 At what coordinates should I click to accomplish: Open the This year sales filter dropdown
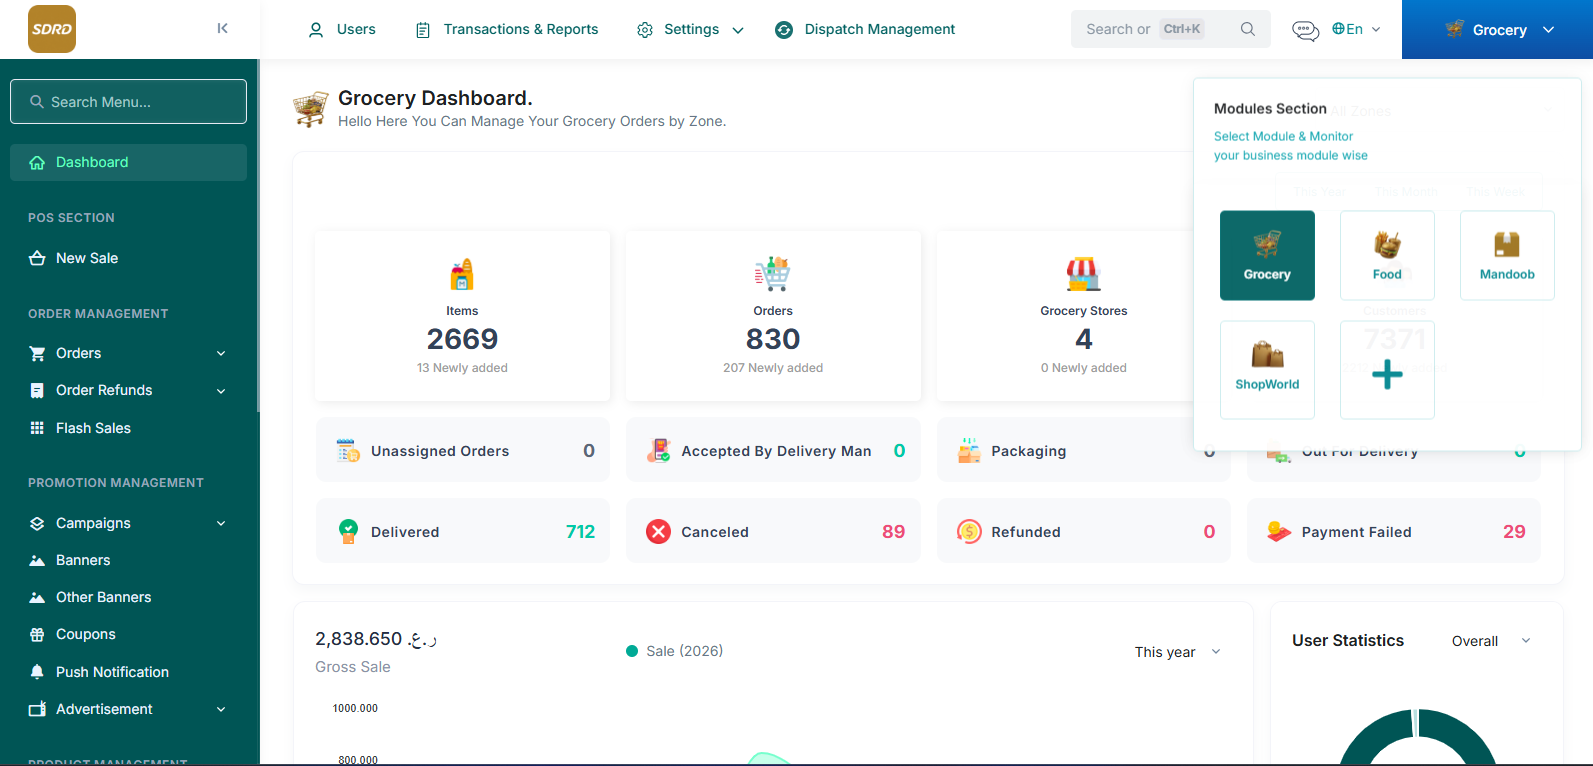pyautogui.click(x=1177, y=652)
